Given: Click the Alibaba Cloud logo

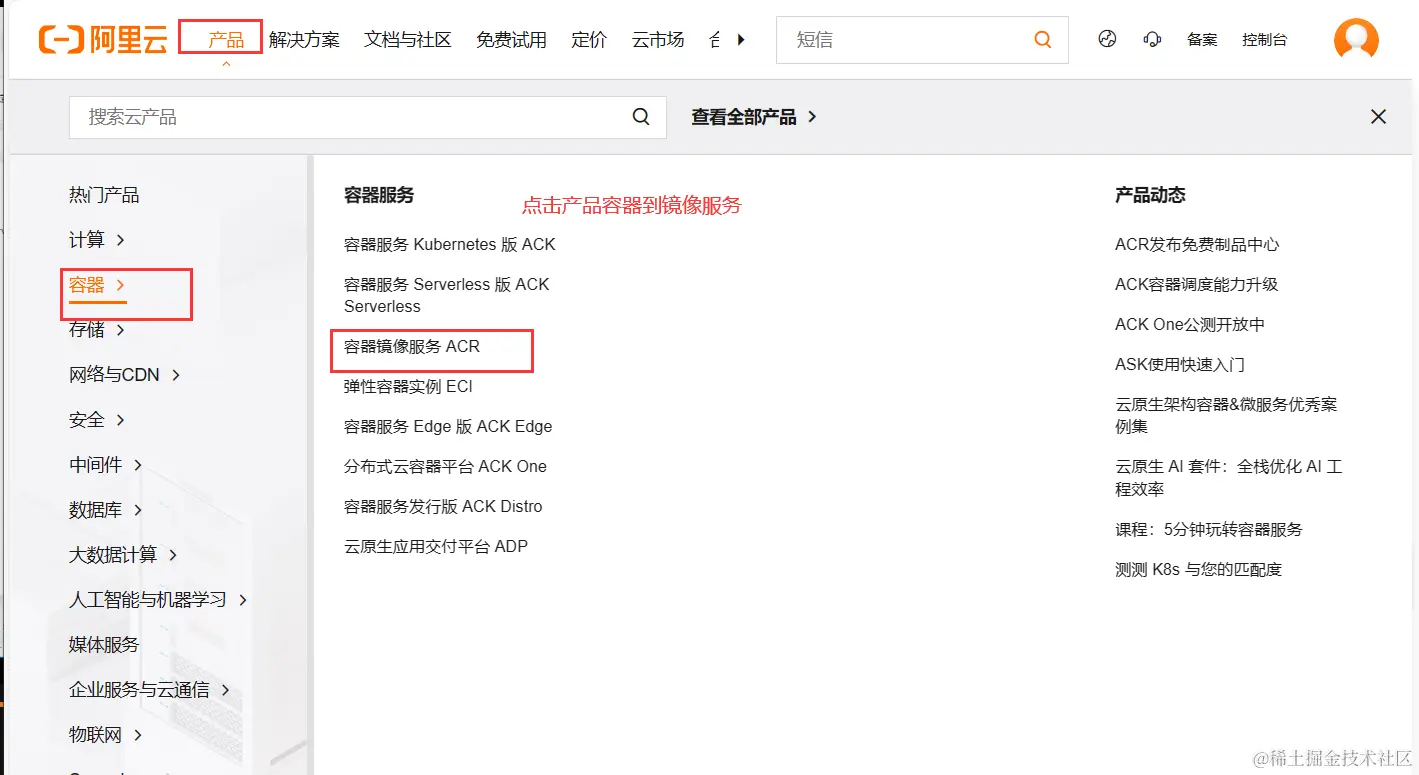Looking at the screenshot, I should [103, 40].
